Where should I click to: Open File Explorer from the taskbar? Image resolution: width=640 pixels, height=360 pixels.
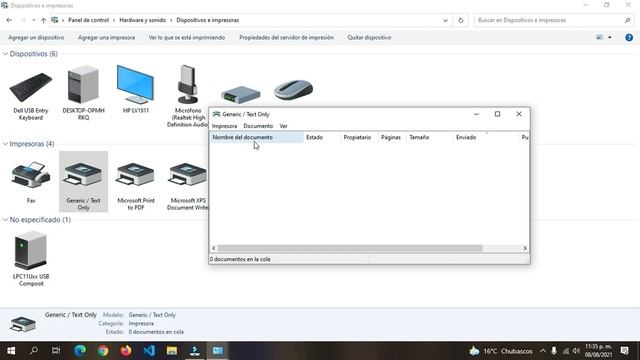point(172,351)
